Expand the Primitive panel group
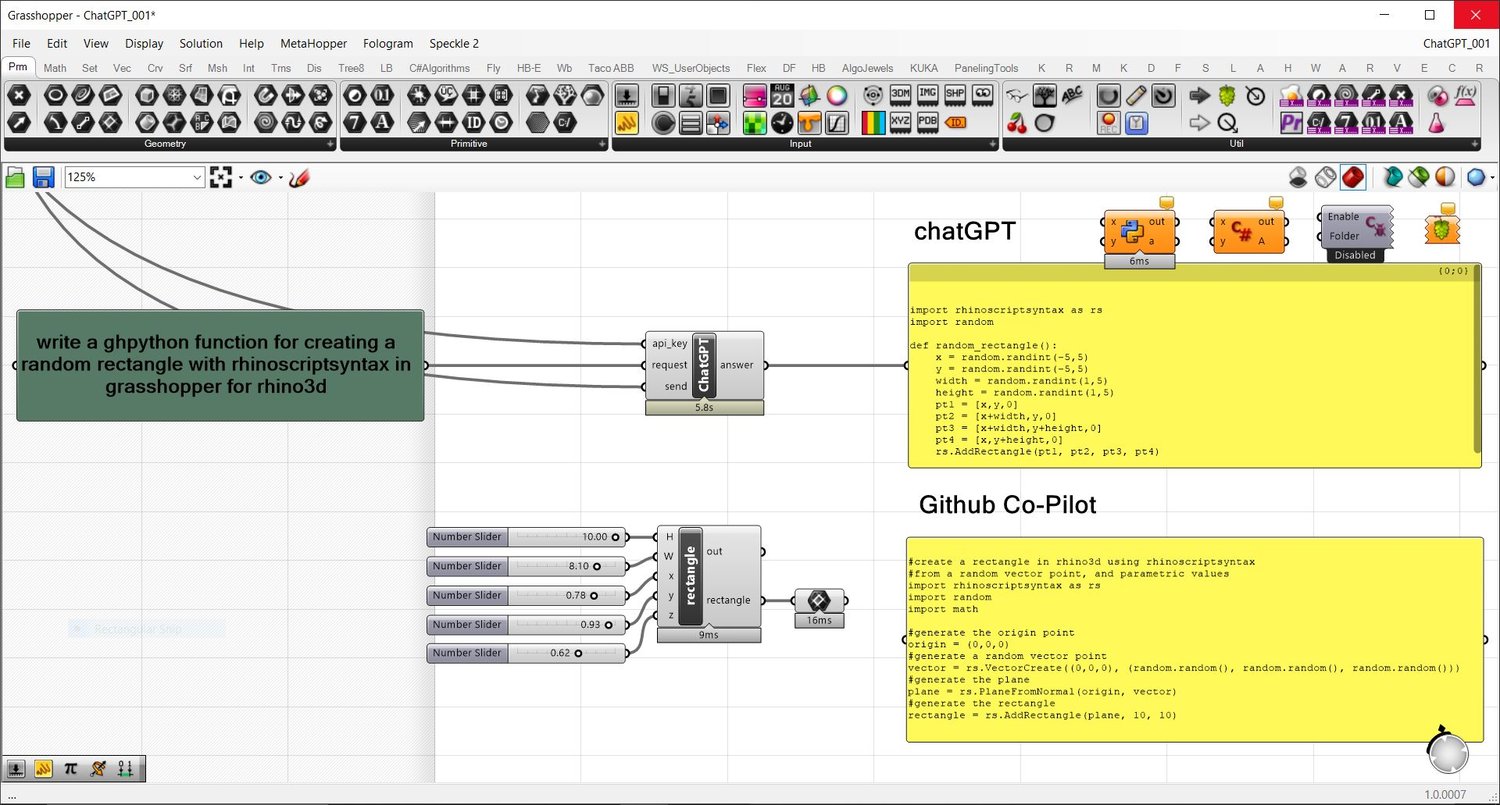 (602, 144)
